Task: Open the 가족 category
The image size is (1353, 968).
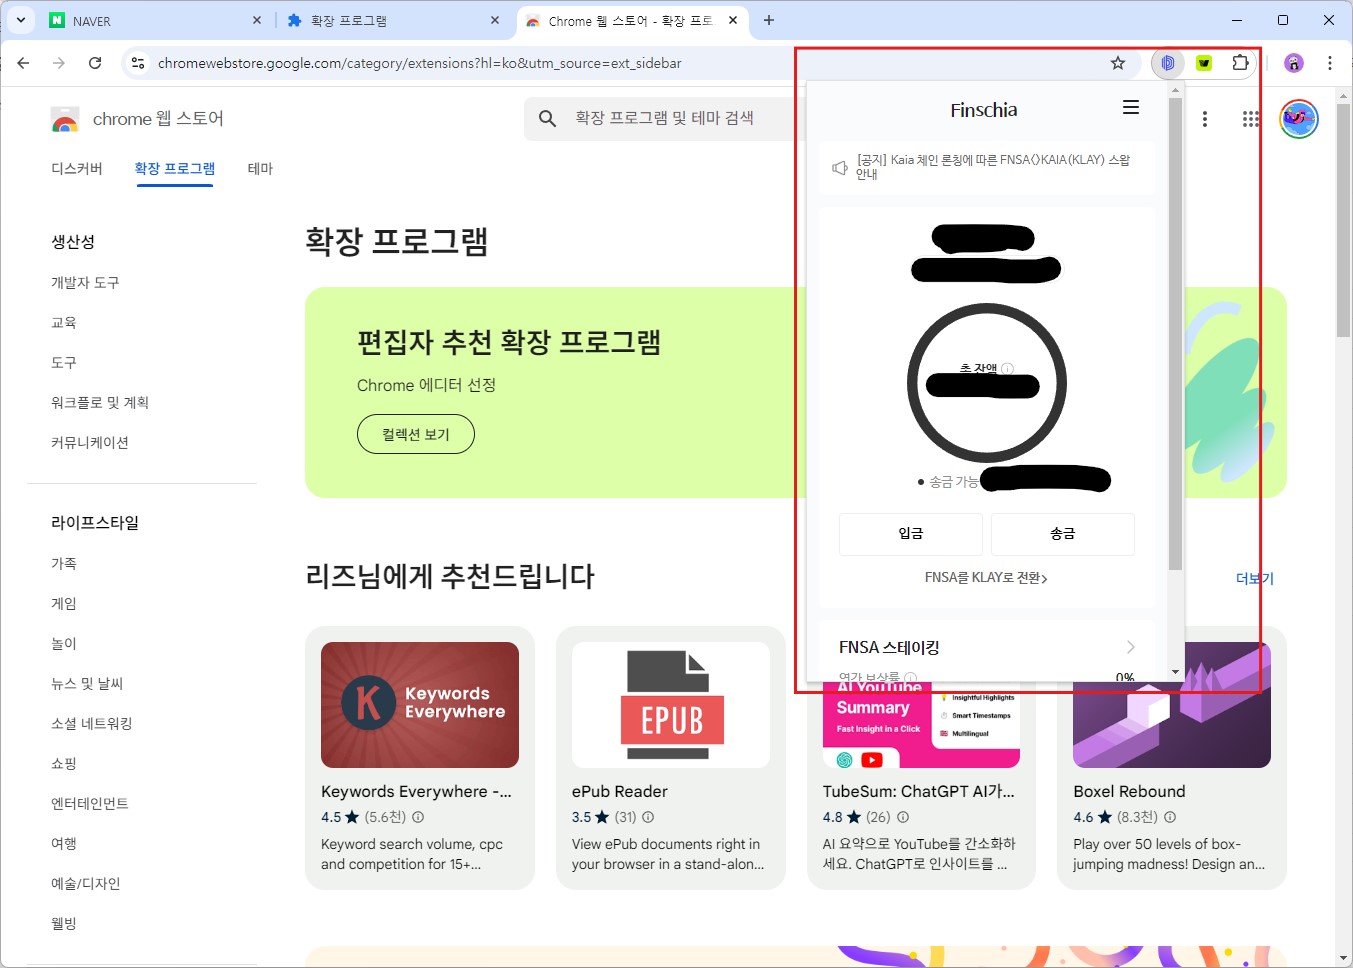Action: click(x=64, y=564)
